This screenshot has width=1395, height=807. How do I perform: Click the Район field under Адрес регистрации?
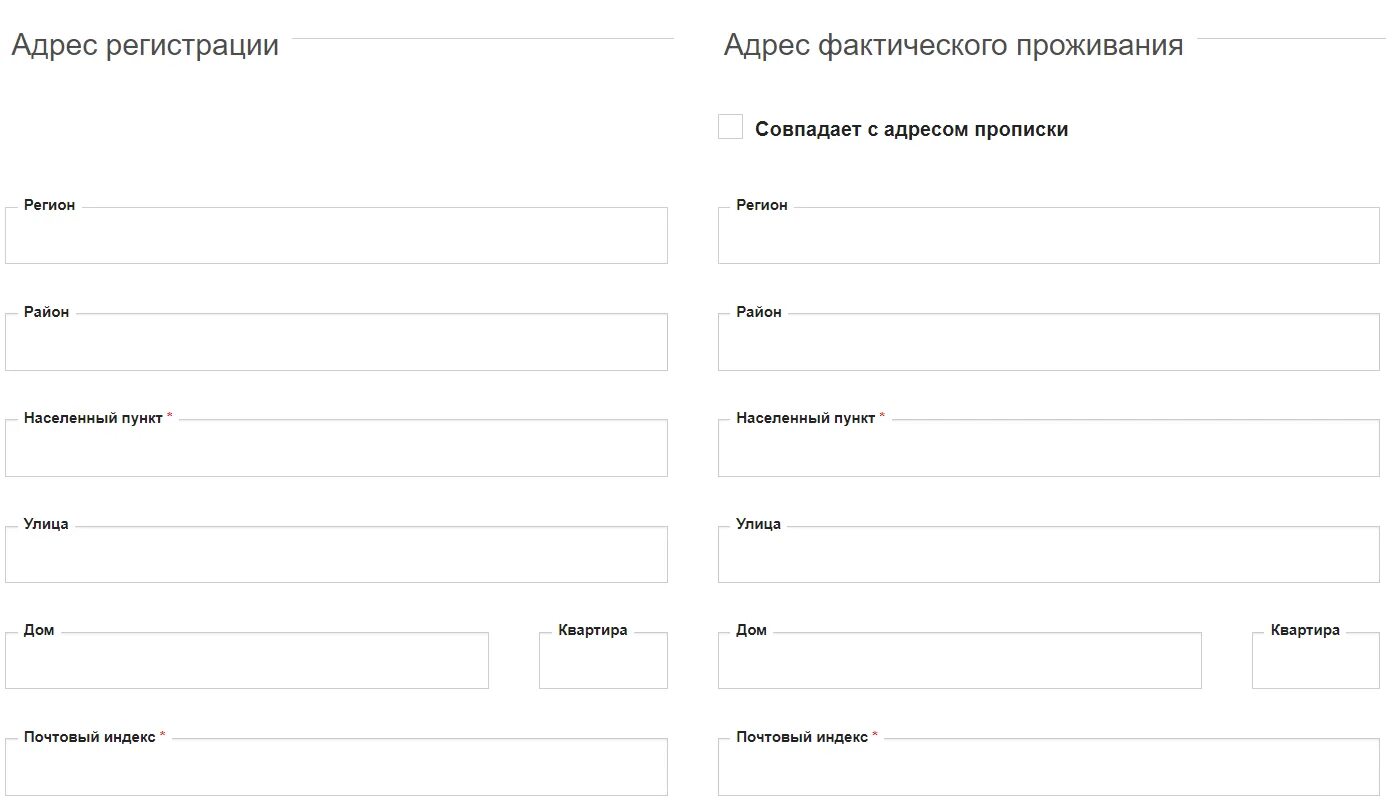coord(336,342)
